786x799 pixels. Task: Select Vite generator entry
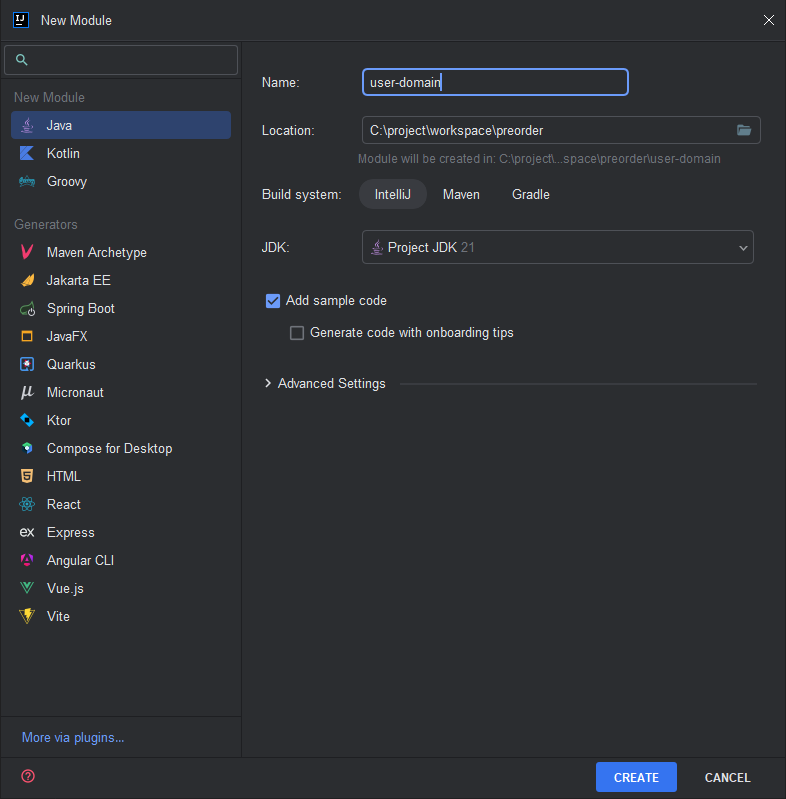pos(121,616)
